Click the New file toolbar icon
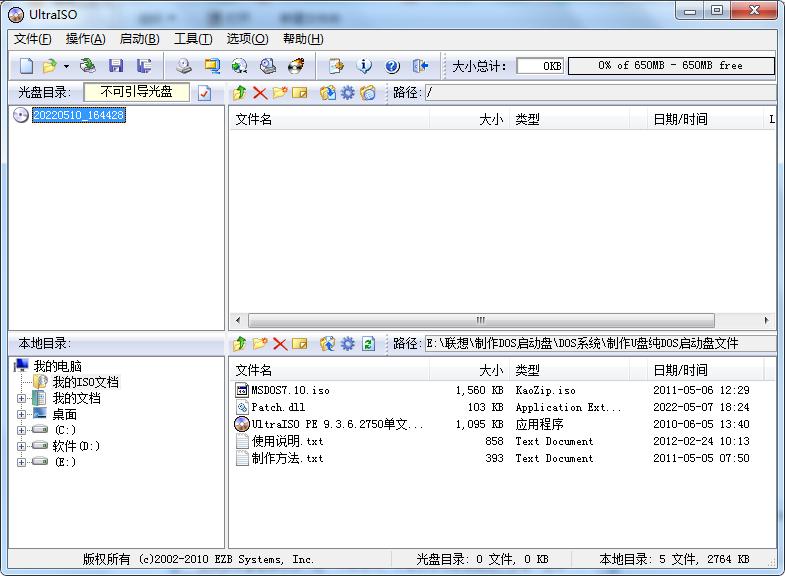The width and height of the screenshot is (785, 576). point(26,66)
